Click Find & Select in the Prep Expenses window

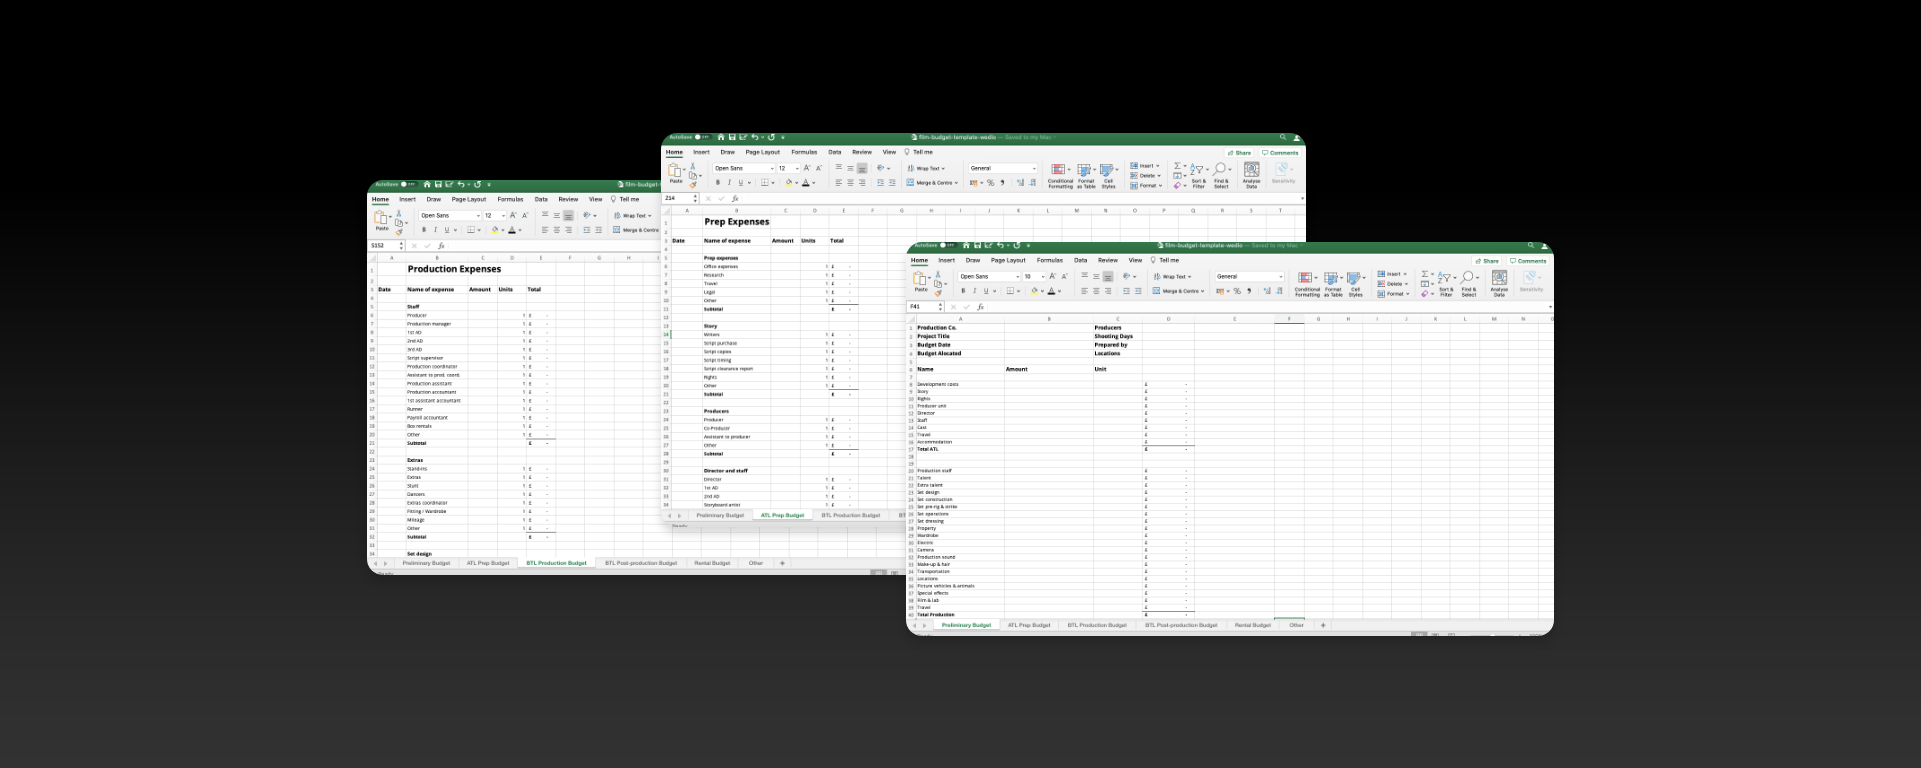coord(1221,176)
